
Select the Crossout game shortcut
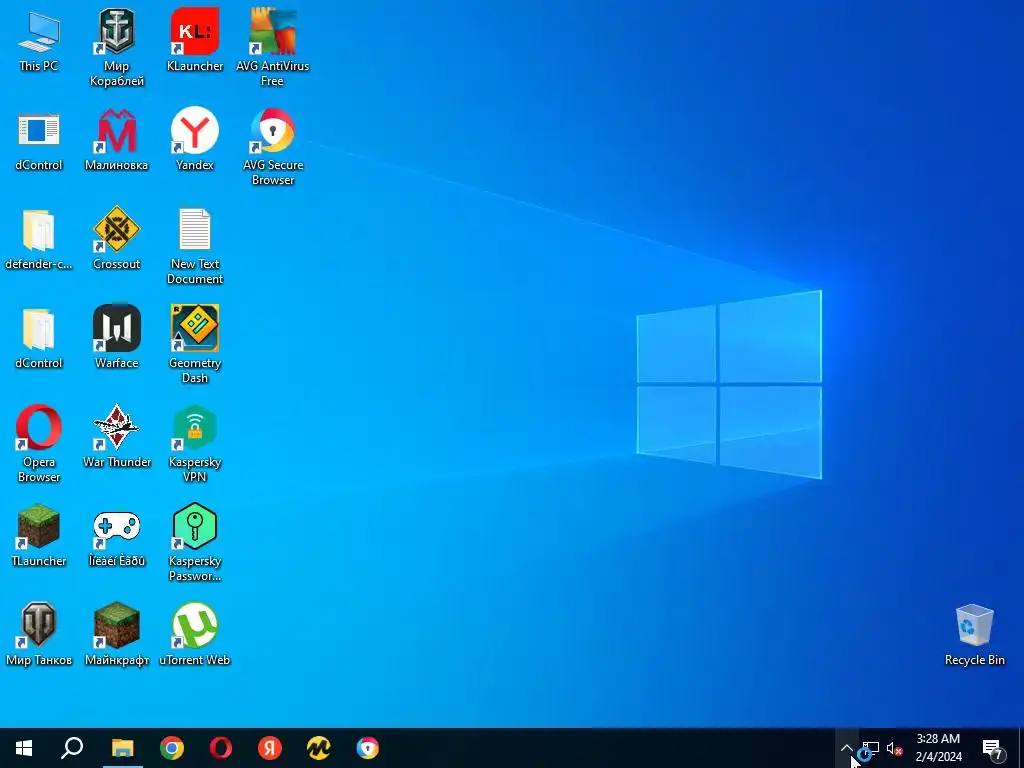[x=116, y=240]
